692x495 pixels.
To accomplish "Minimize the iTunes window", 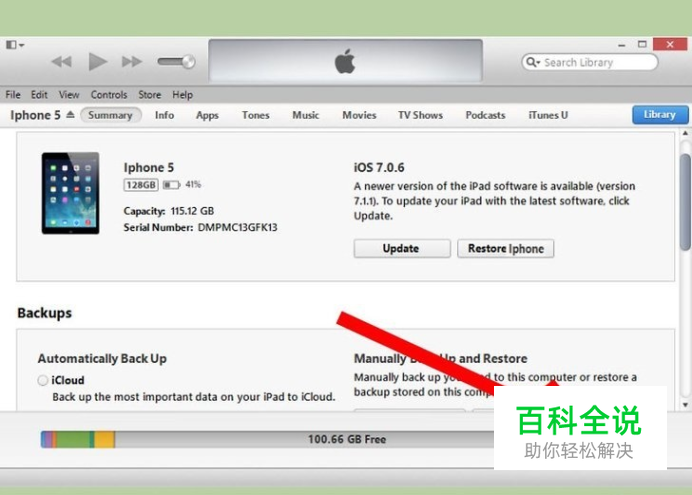I will (x=622, y=45).
